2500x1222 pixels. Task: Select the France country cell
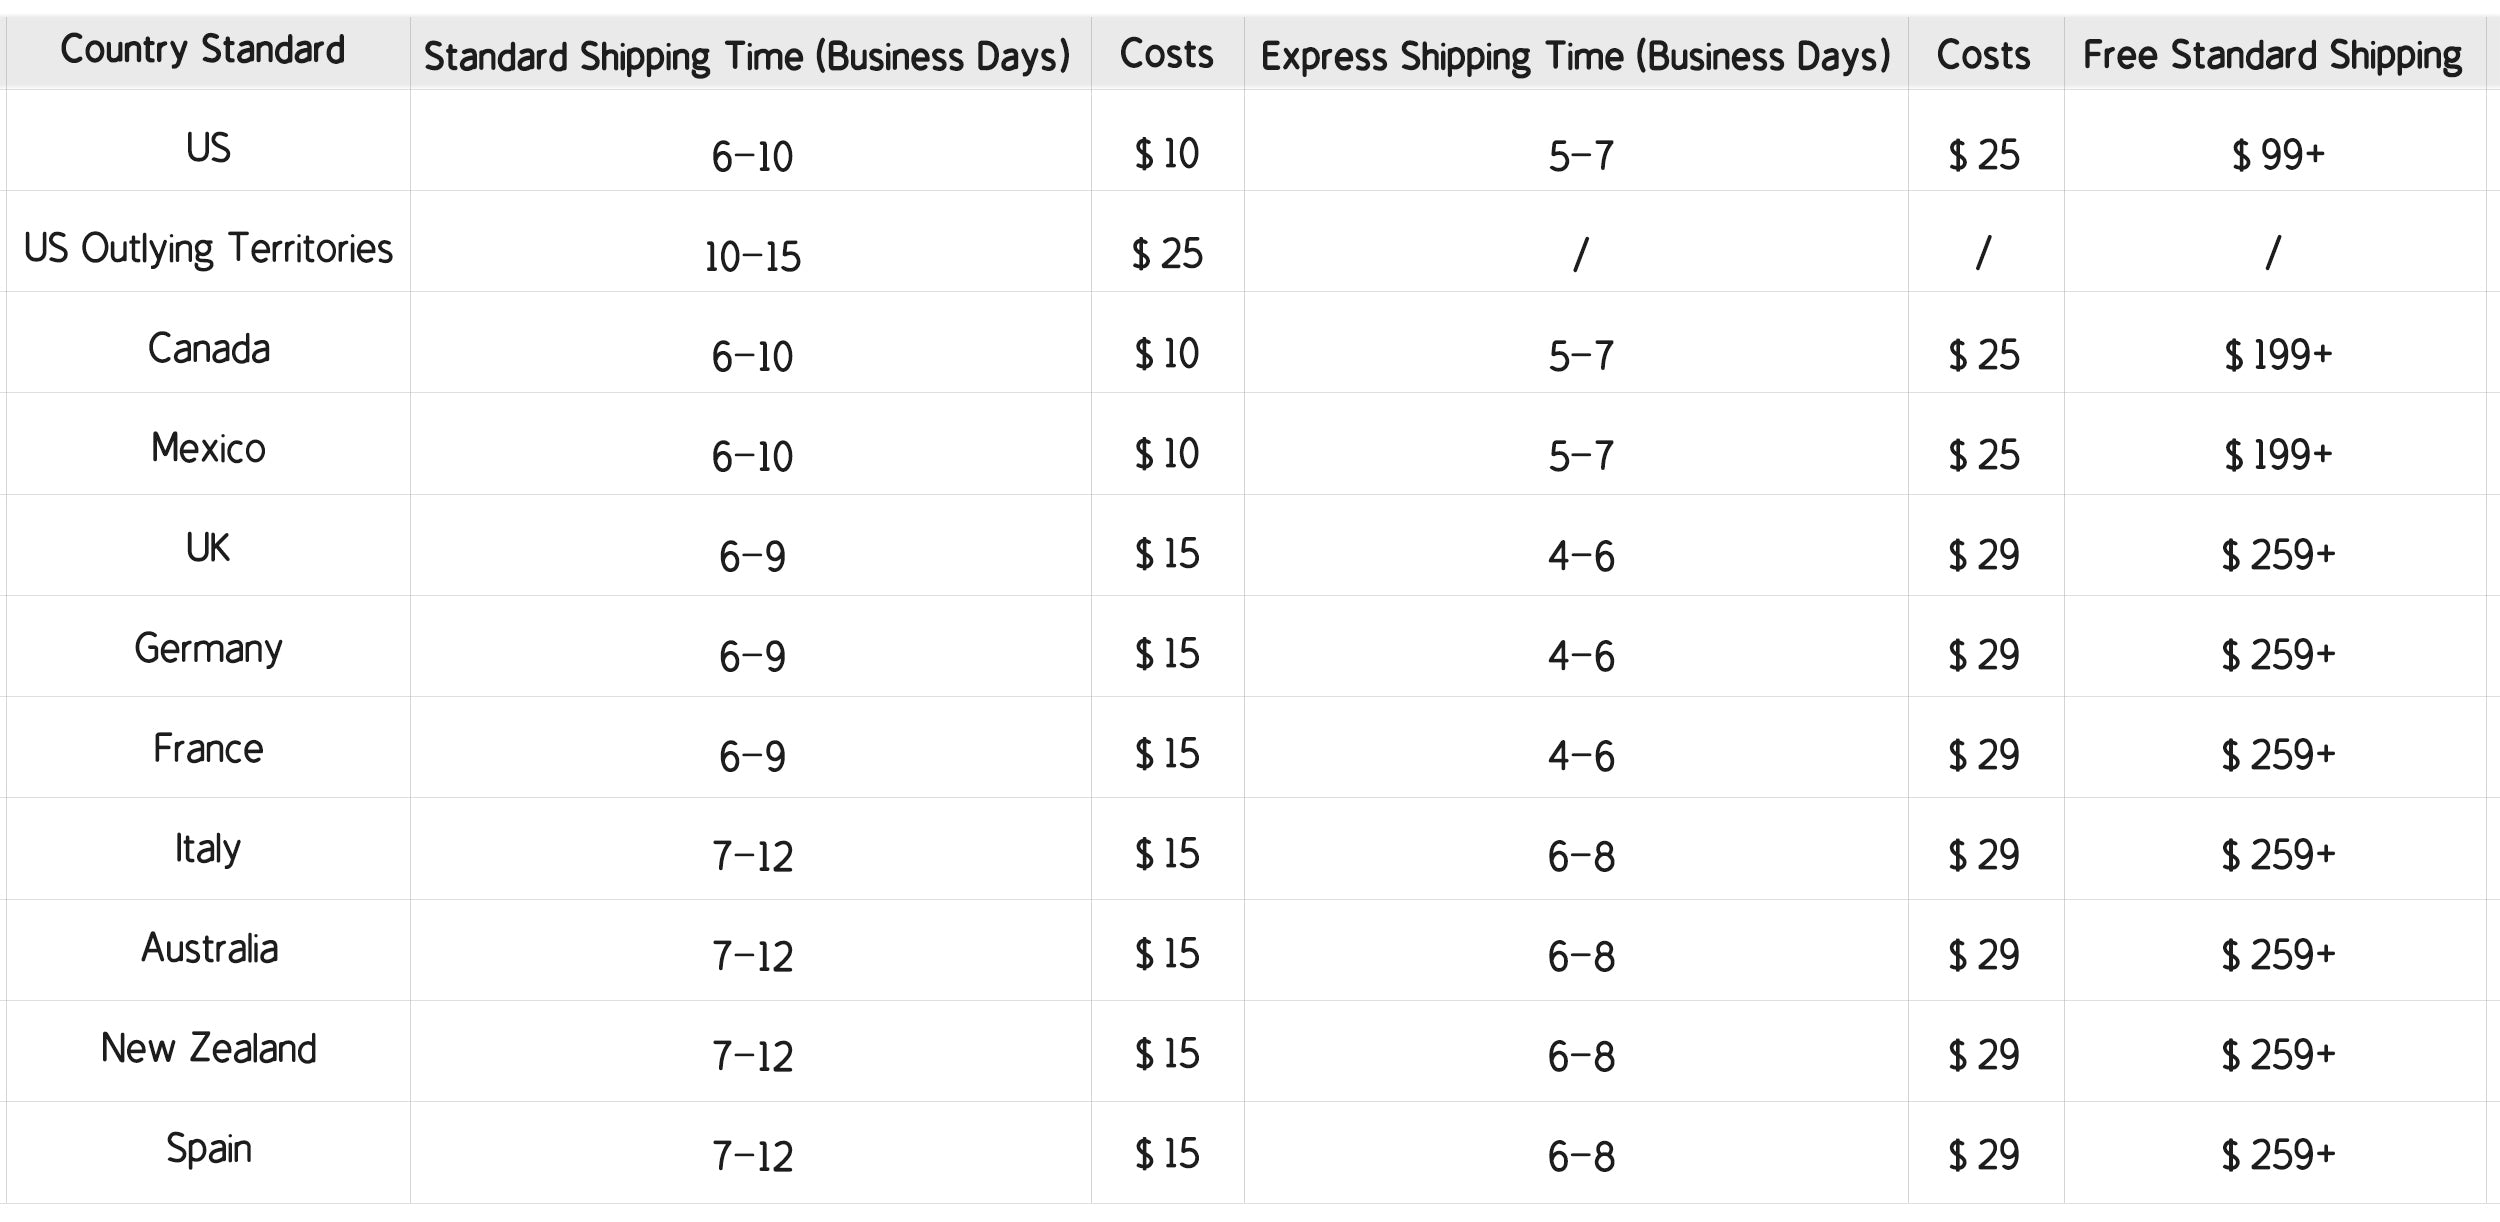point(208,749)
